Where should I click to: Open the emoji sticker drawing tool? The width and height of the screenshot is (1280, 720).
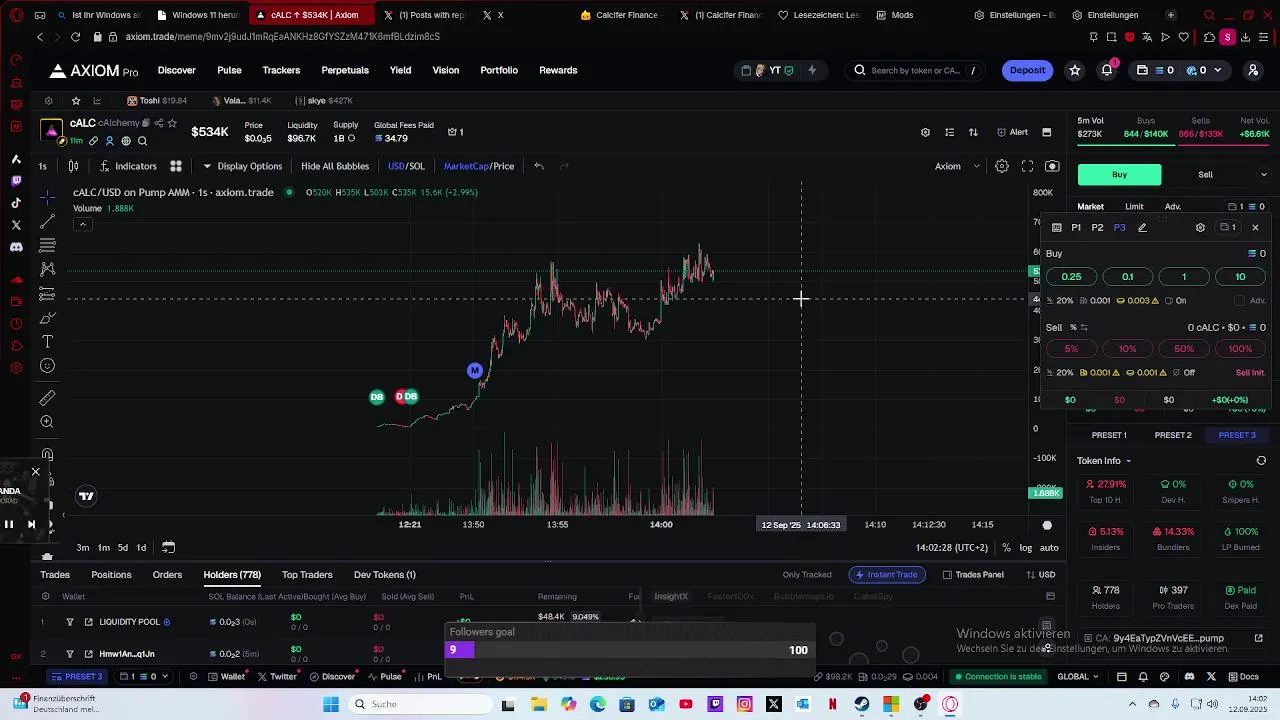[x=47, y=366]
